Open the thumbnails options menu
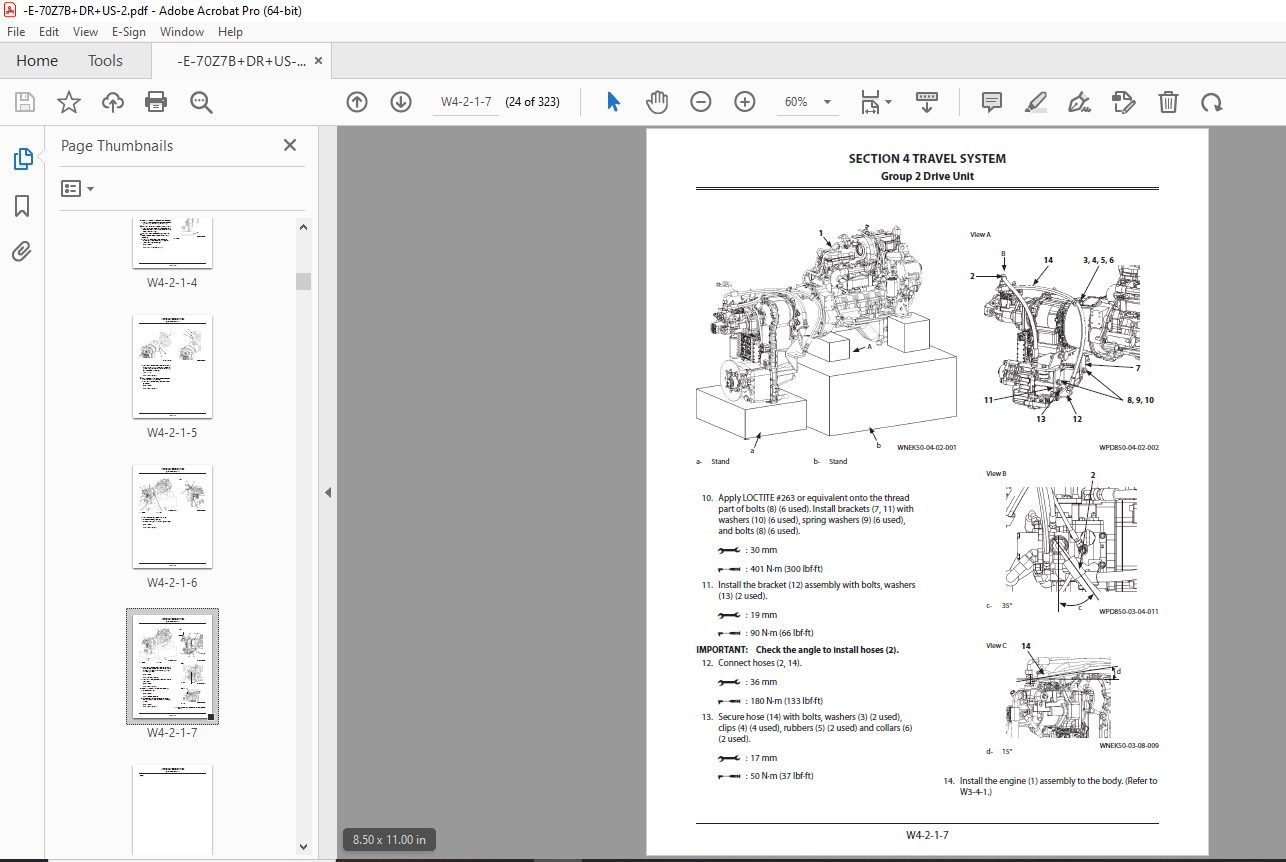1286x862 pixels. click(78, 188)
